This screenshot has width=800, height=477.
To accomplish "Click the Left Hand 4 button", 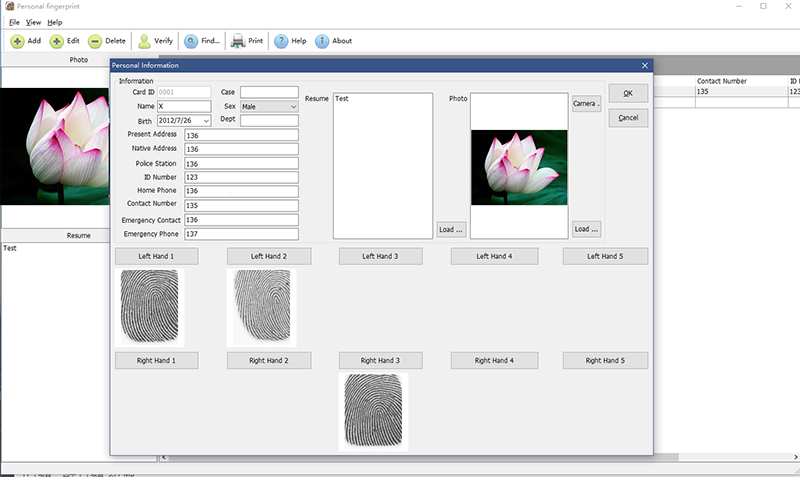I will (494, 256).
